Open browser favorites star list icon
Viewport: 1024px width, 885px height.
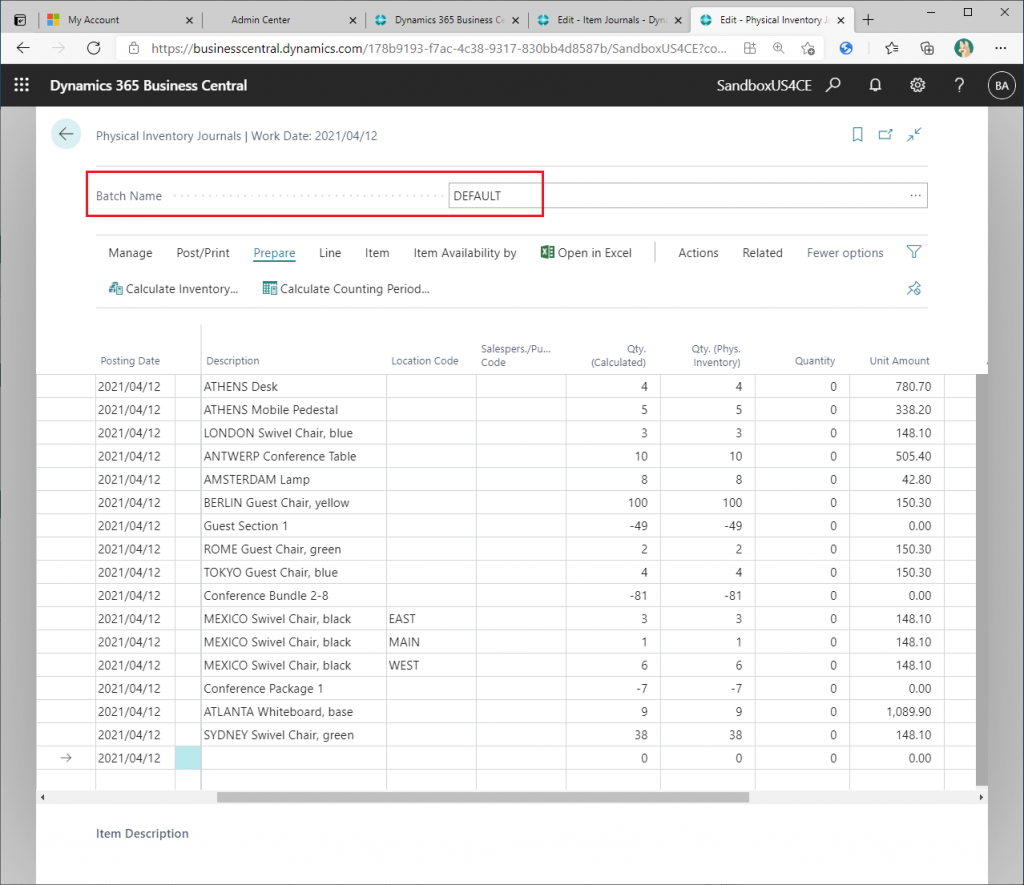pos(891,48)
